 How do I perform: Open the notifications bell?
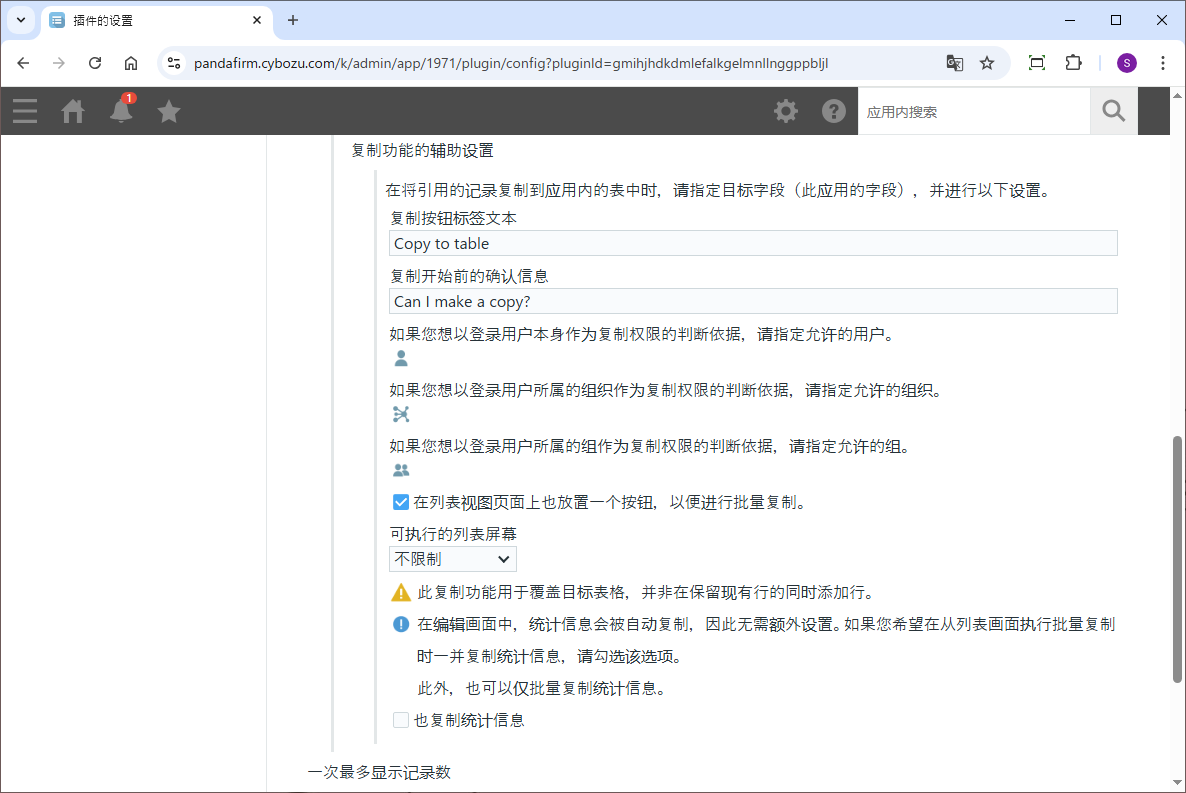121,111
